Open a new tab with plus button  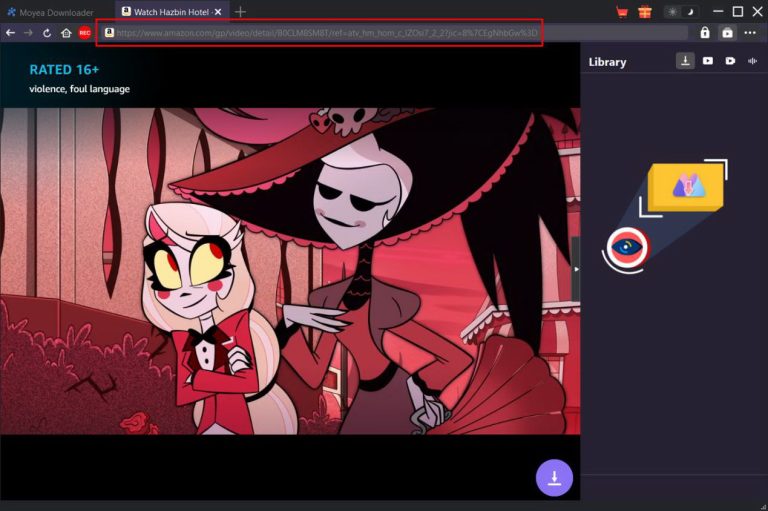point(240,12)
